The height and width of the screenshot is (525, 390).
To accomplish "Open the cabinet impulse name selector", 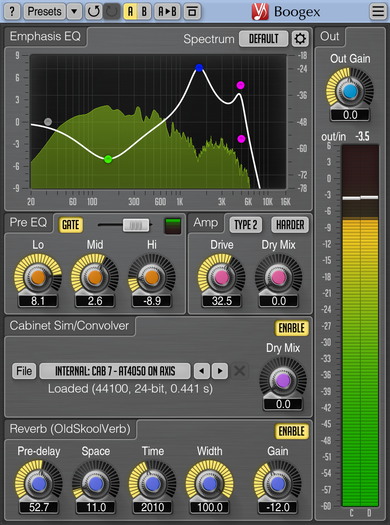I will coord(115,371).
